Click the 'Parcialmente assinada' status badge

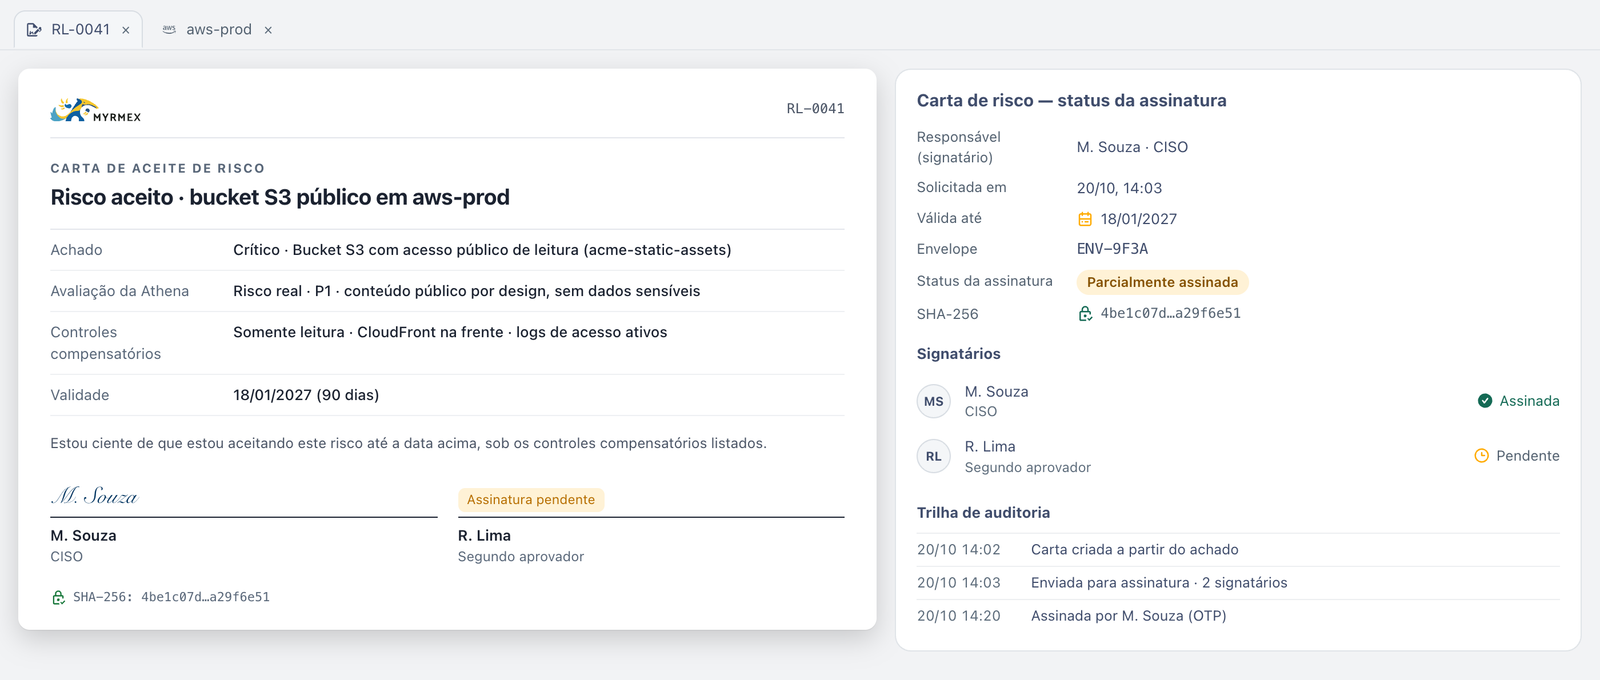point(1162,282)
